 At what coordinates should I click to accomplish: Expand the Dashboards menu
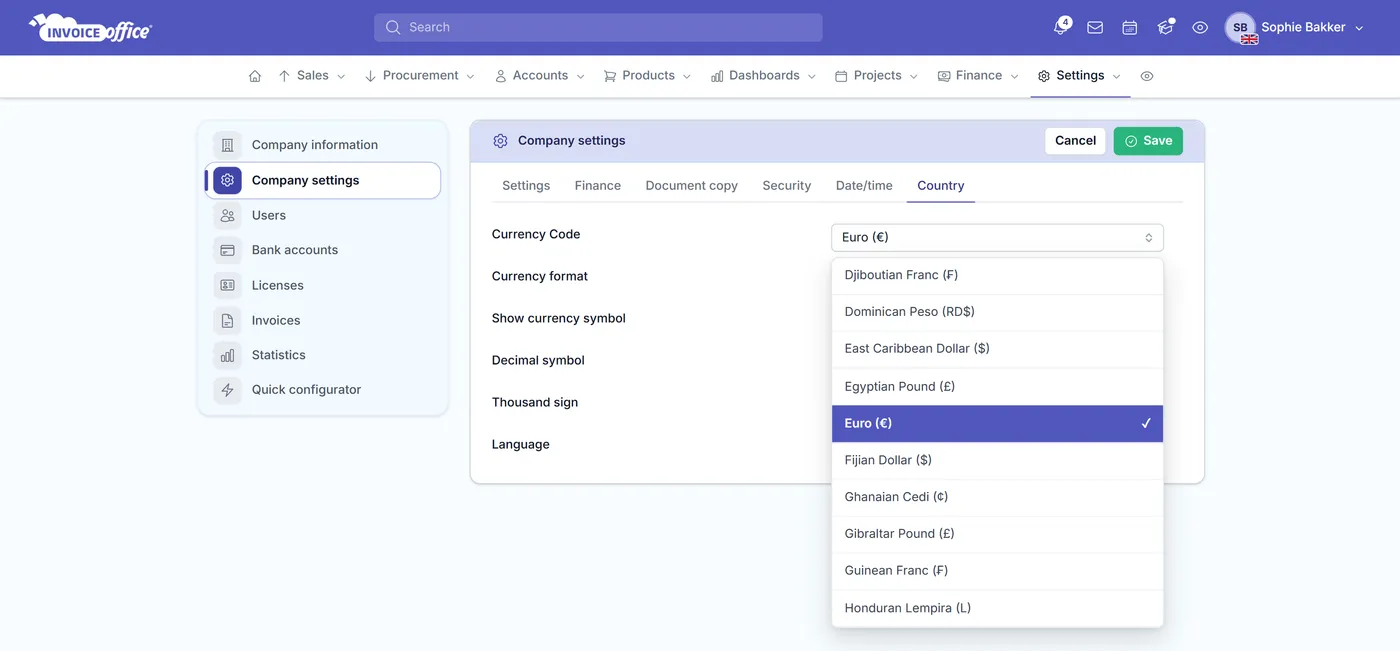pos(763,76)
